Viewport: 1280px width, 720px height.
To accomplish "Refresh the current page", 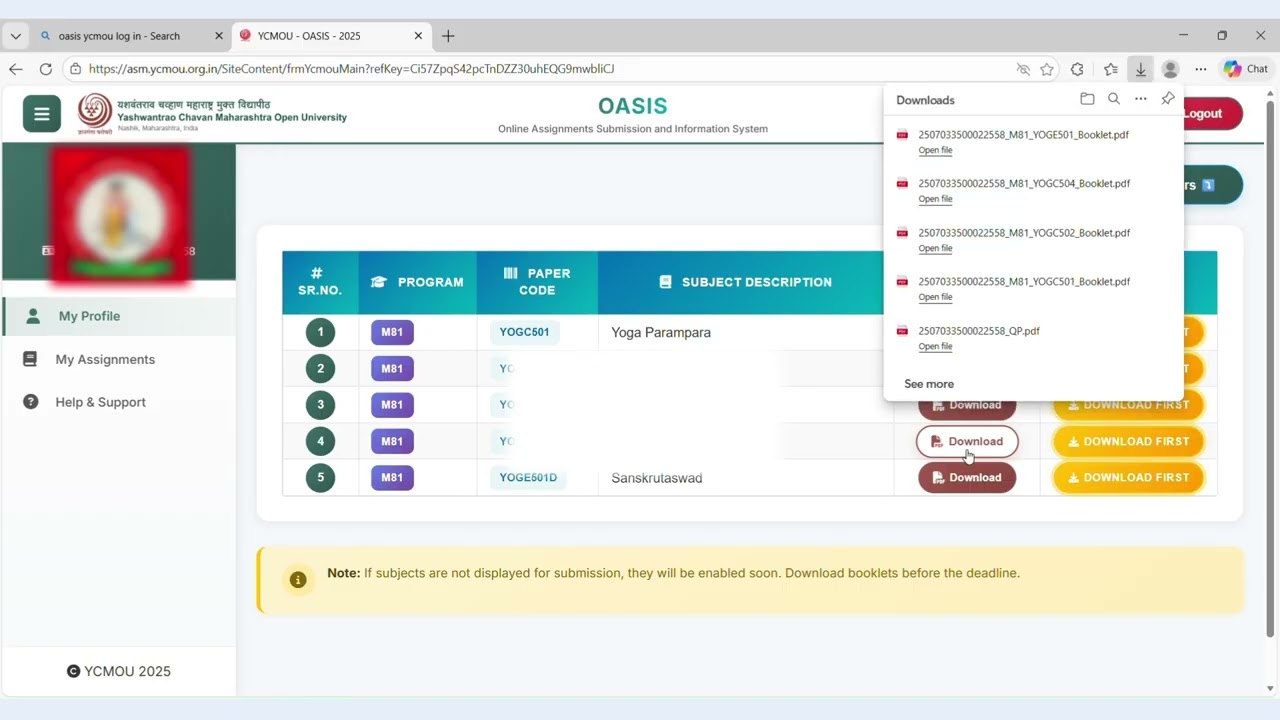I will pyautogui.click(x=45, y=69).
